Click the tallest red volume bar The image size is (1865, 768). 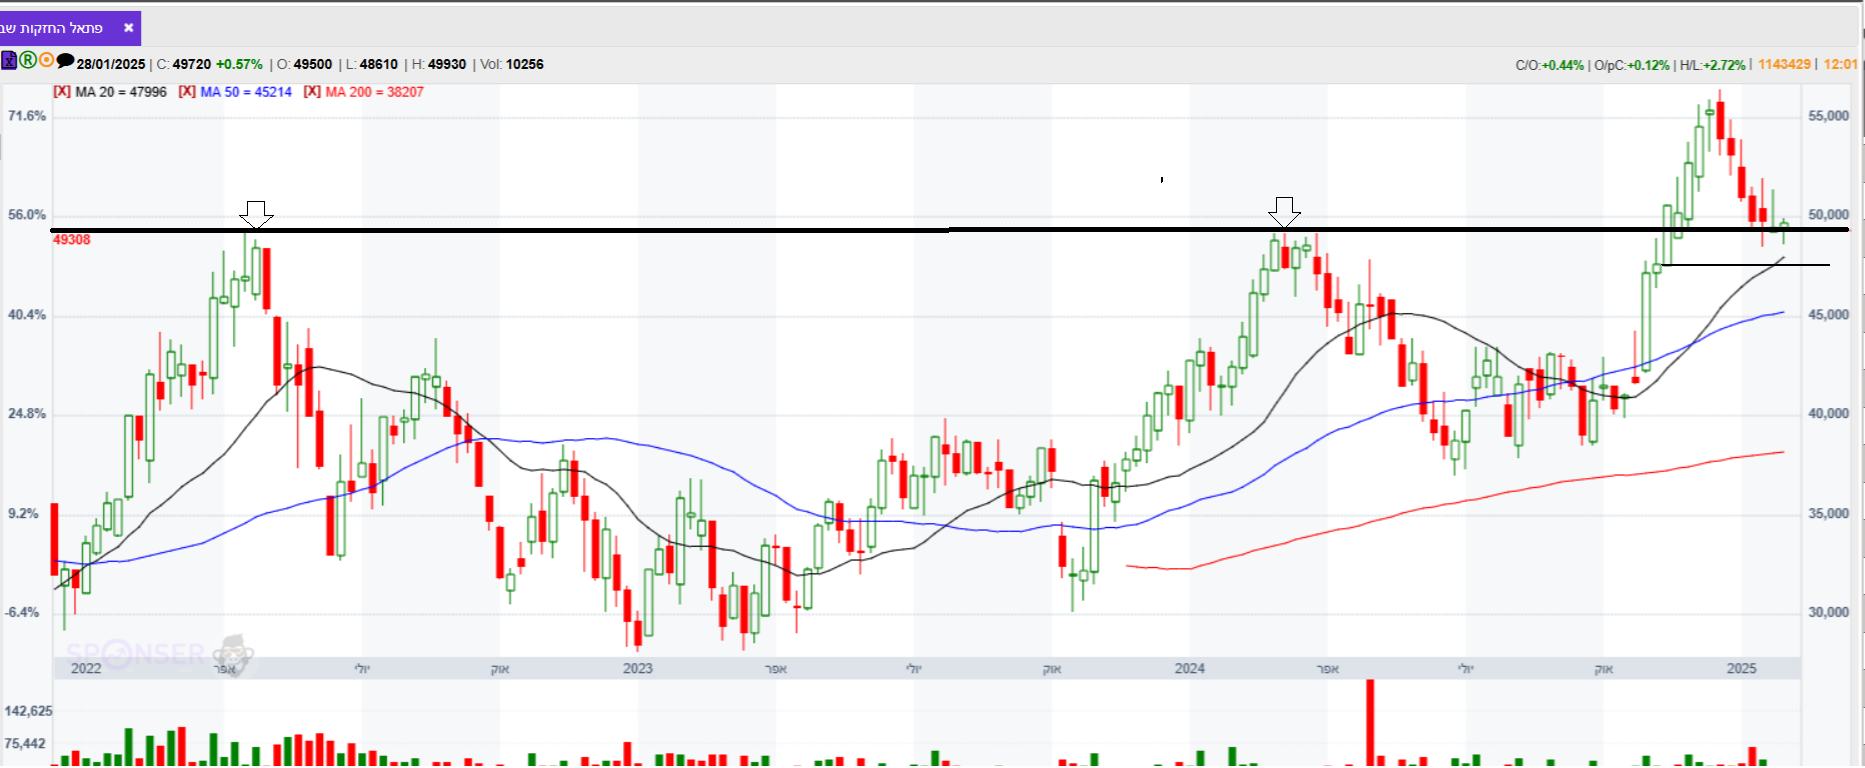coord(1370,723)
